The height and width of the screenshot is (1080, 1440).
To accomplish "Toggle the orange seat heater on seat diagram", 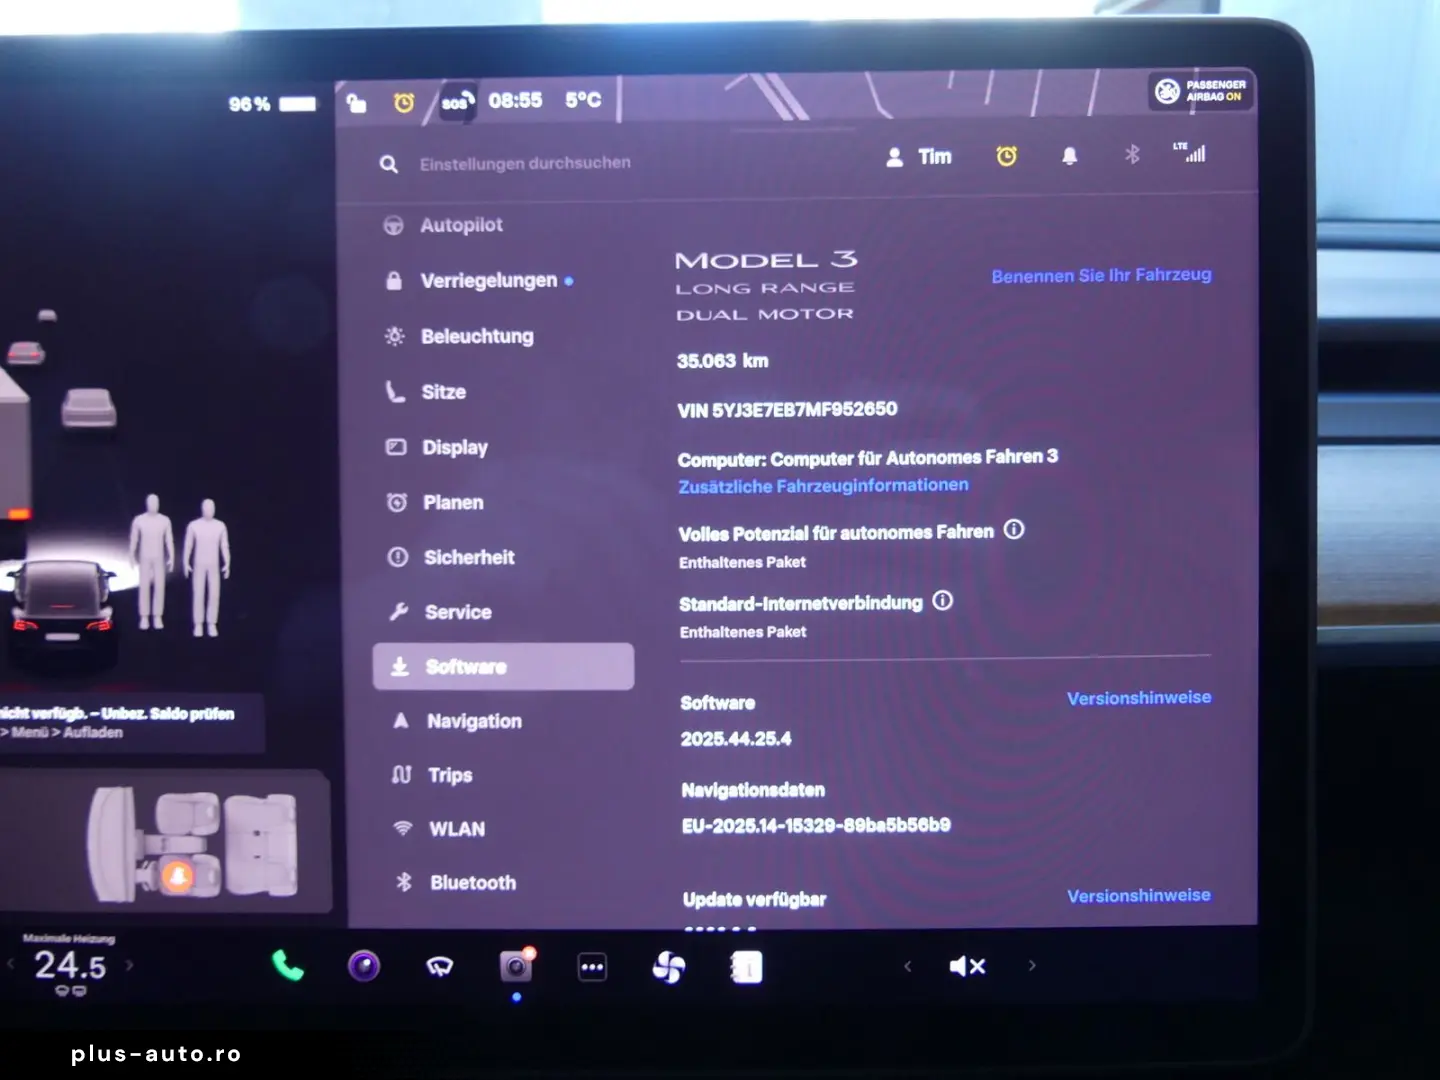I will (178, 876).
